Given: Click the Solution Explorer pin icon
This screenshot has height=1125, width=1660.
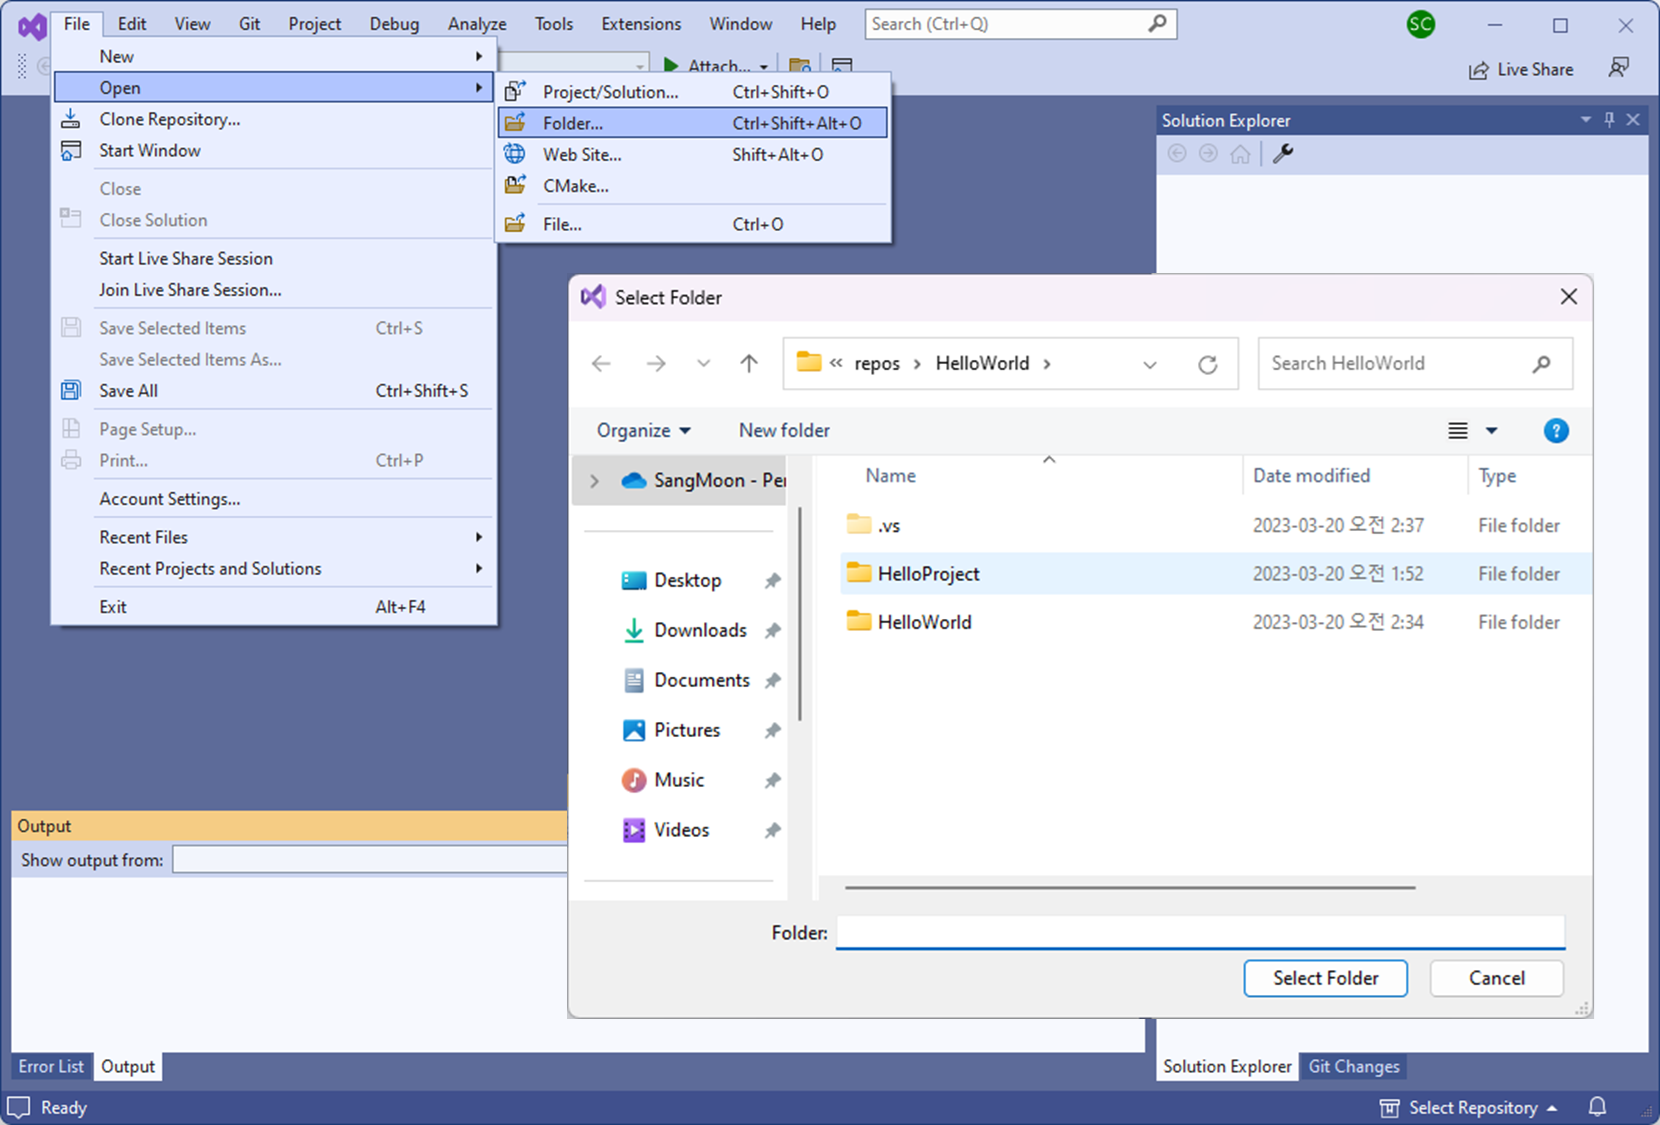Looking at the screenshot, I should click(1609, 120).
